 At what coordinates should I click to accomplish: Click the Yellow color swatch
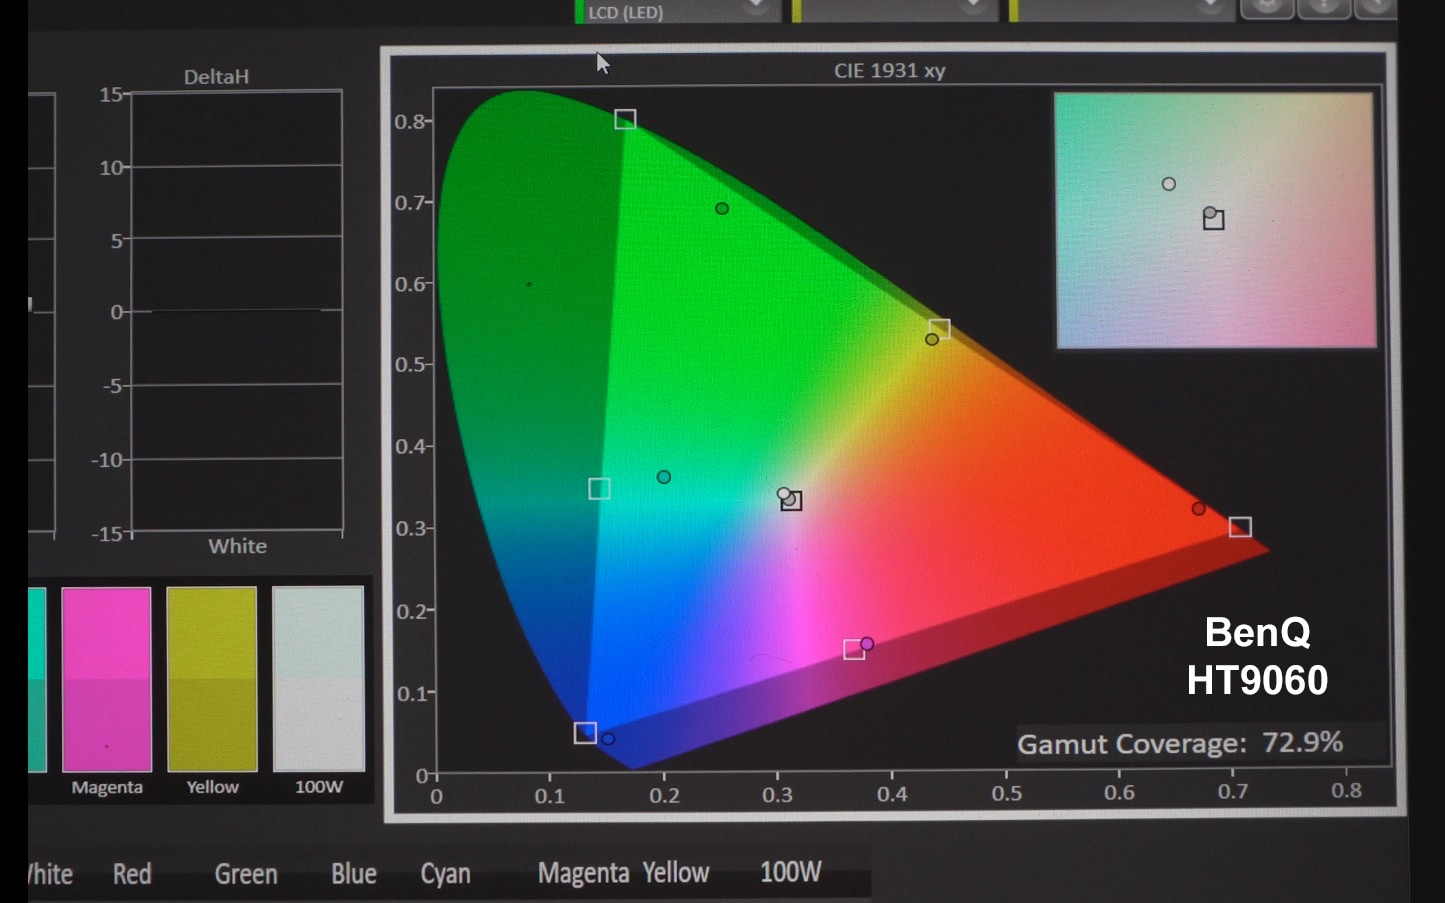coord(212,679)
